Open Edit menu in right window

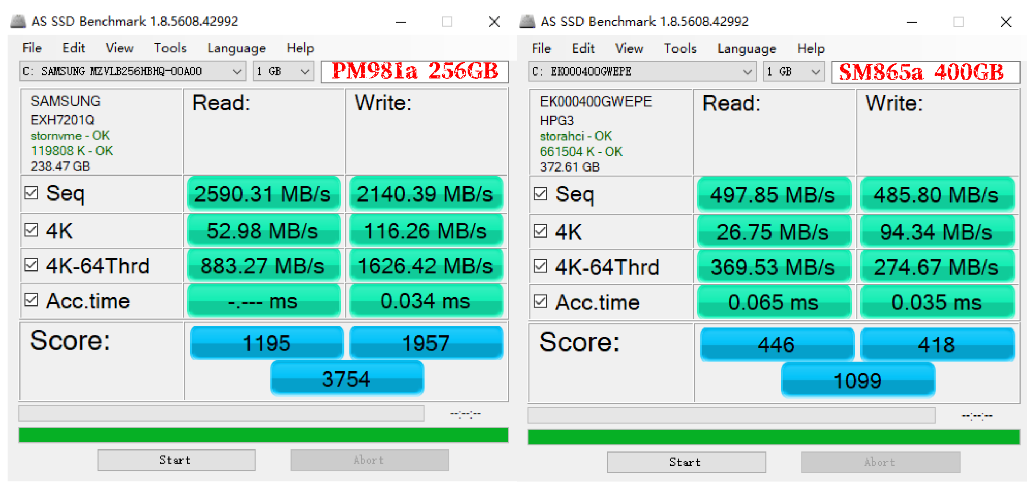[x=583, y=48]
